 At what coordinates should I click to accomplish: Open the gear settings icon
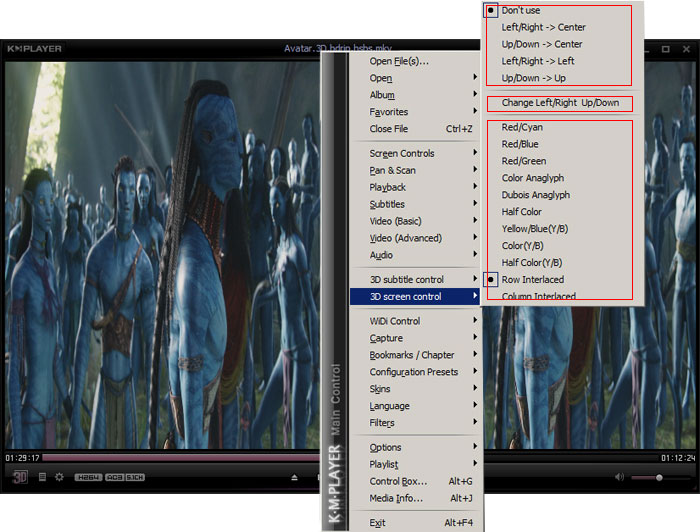click(x=59, y=477)
